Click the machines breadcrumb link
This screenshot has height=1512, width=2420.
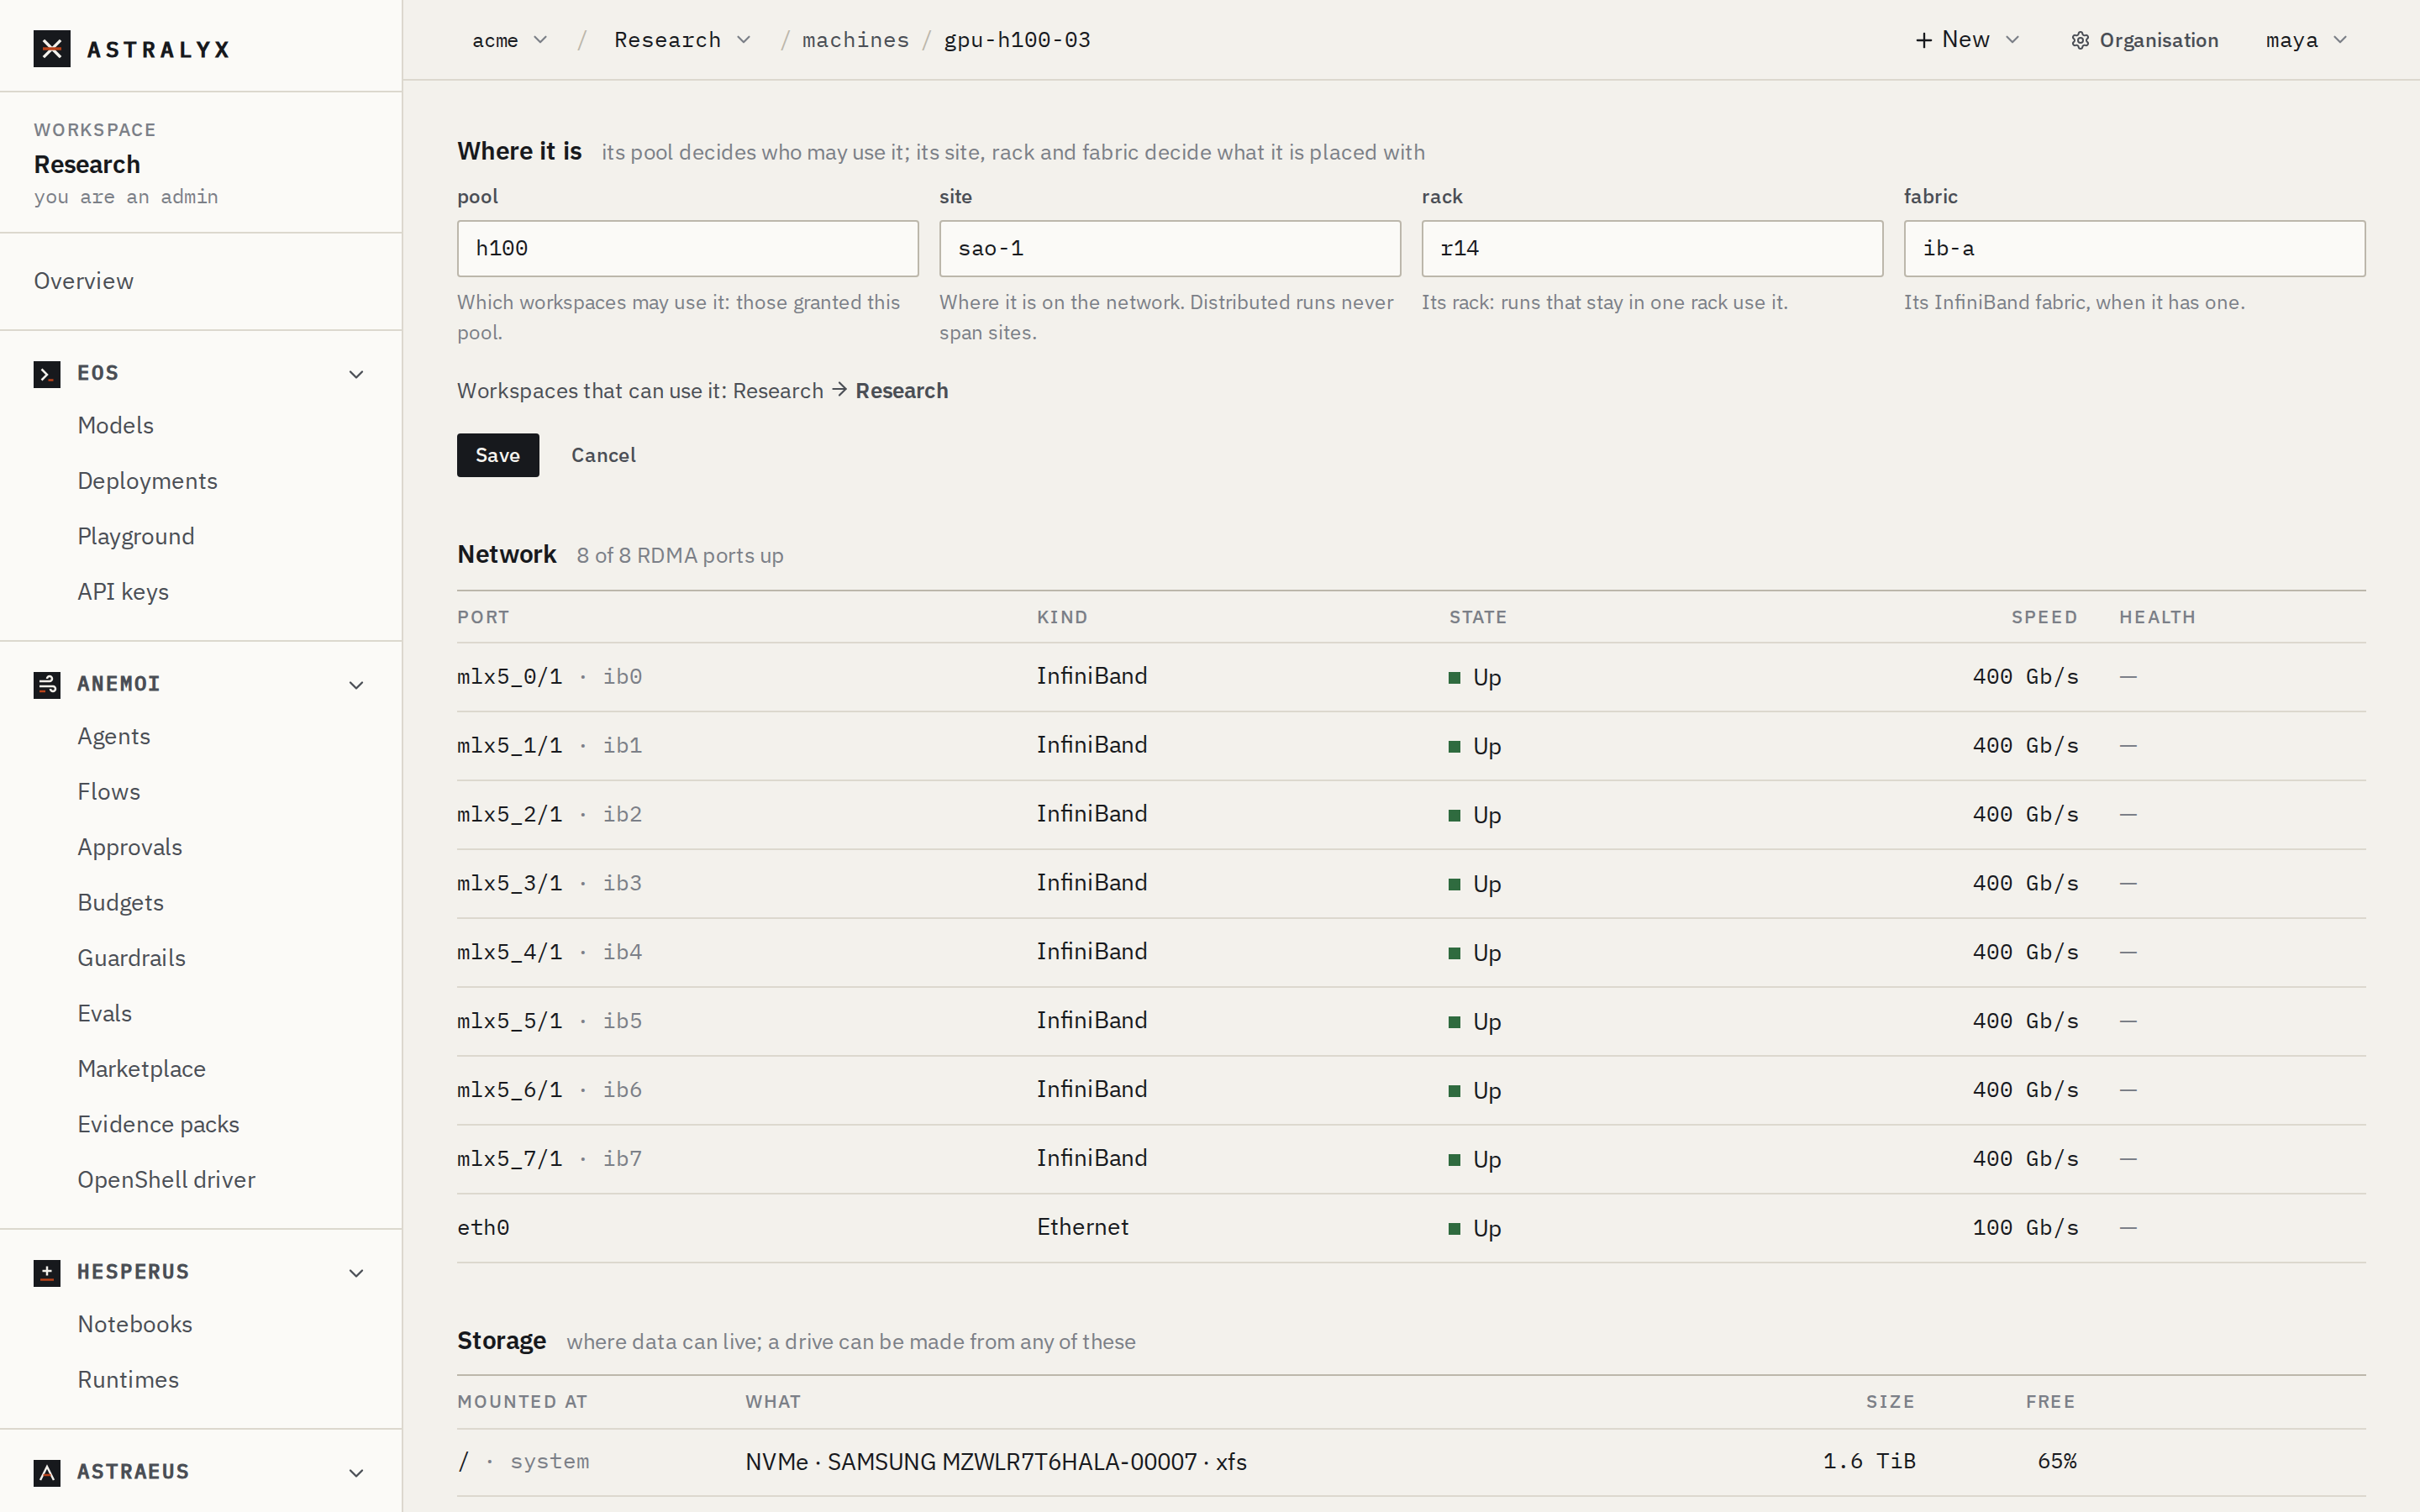856,40
